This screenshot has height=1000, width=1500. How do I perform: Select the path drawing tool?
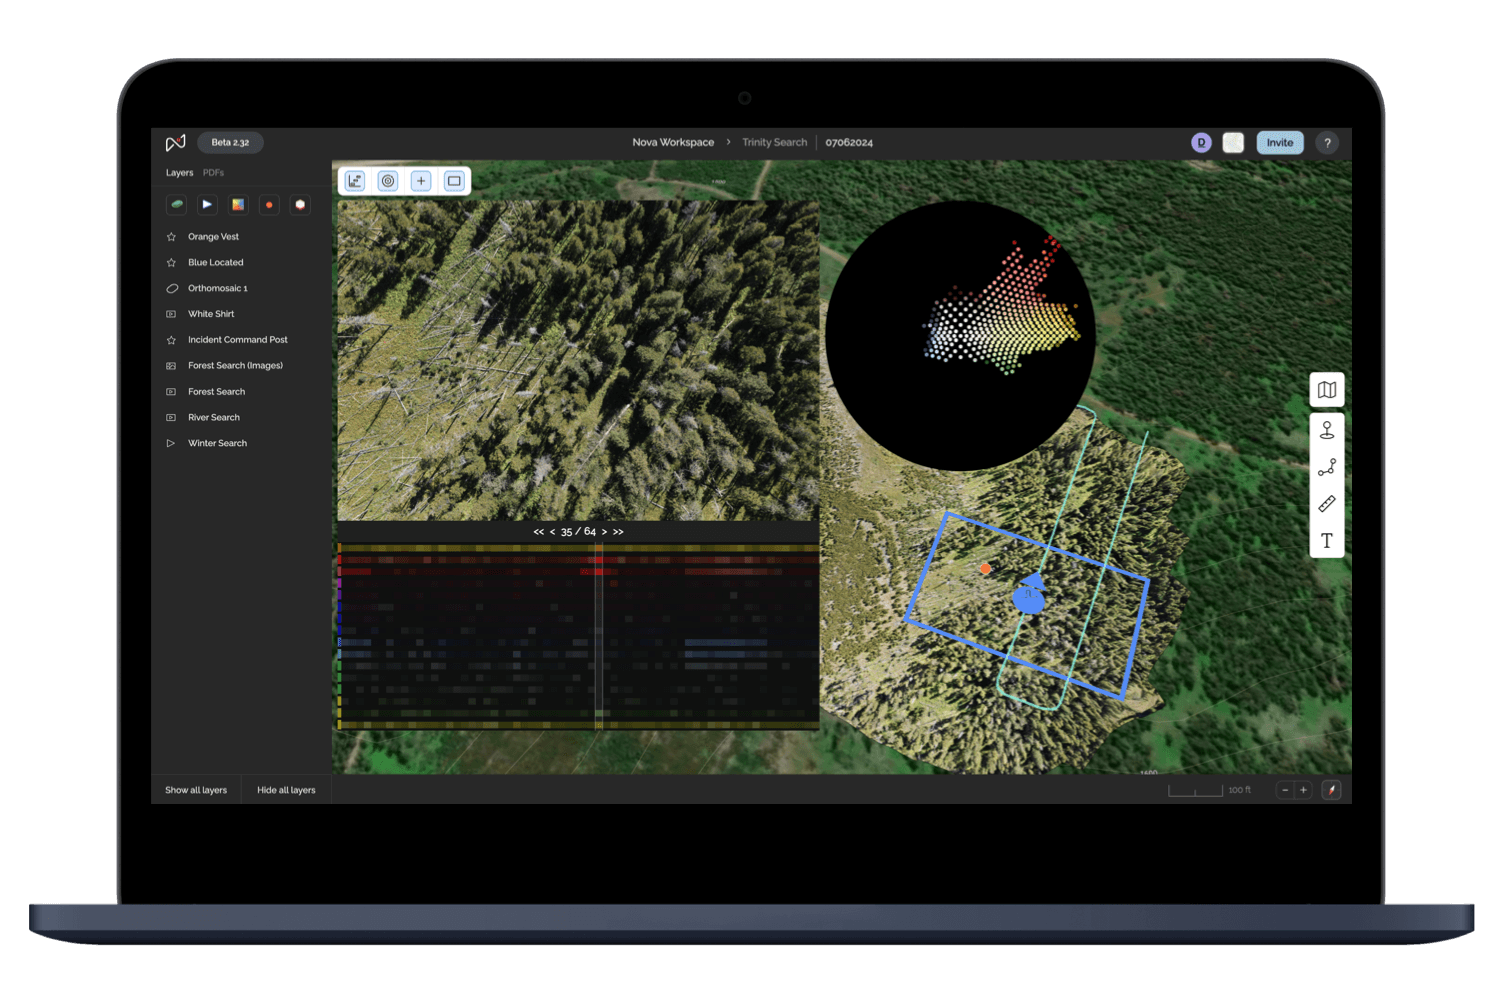coord(1327,466)
